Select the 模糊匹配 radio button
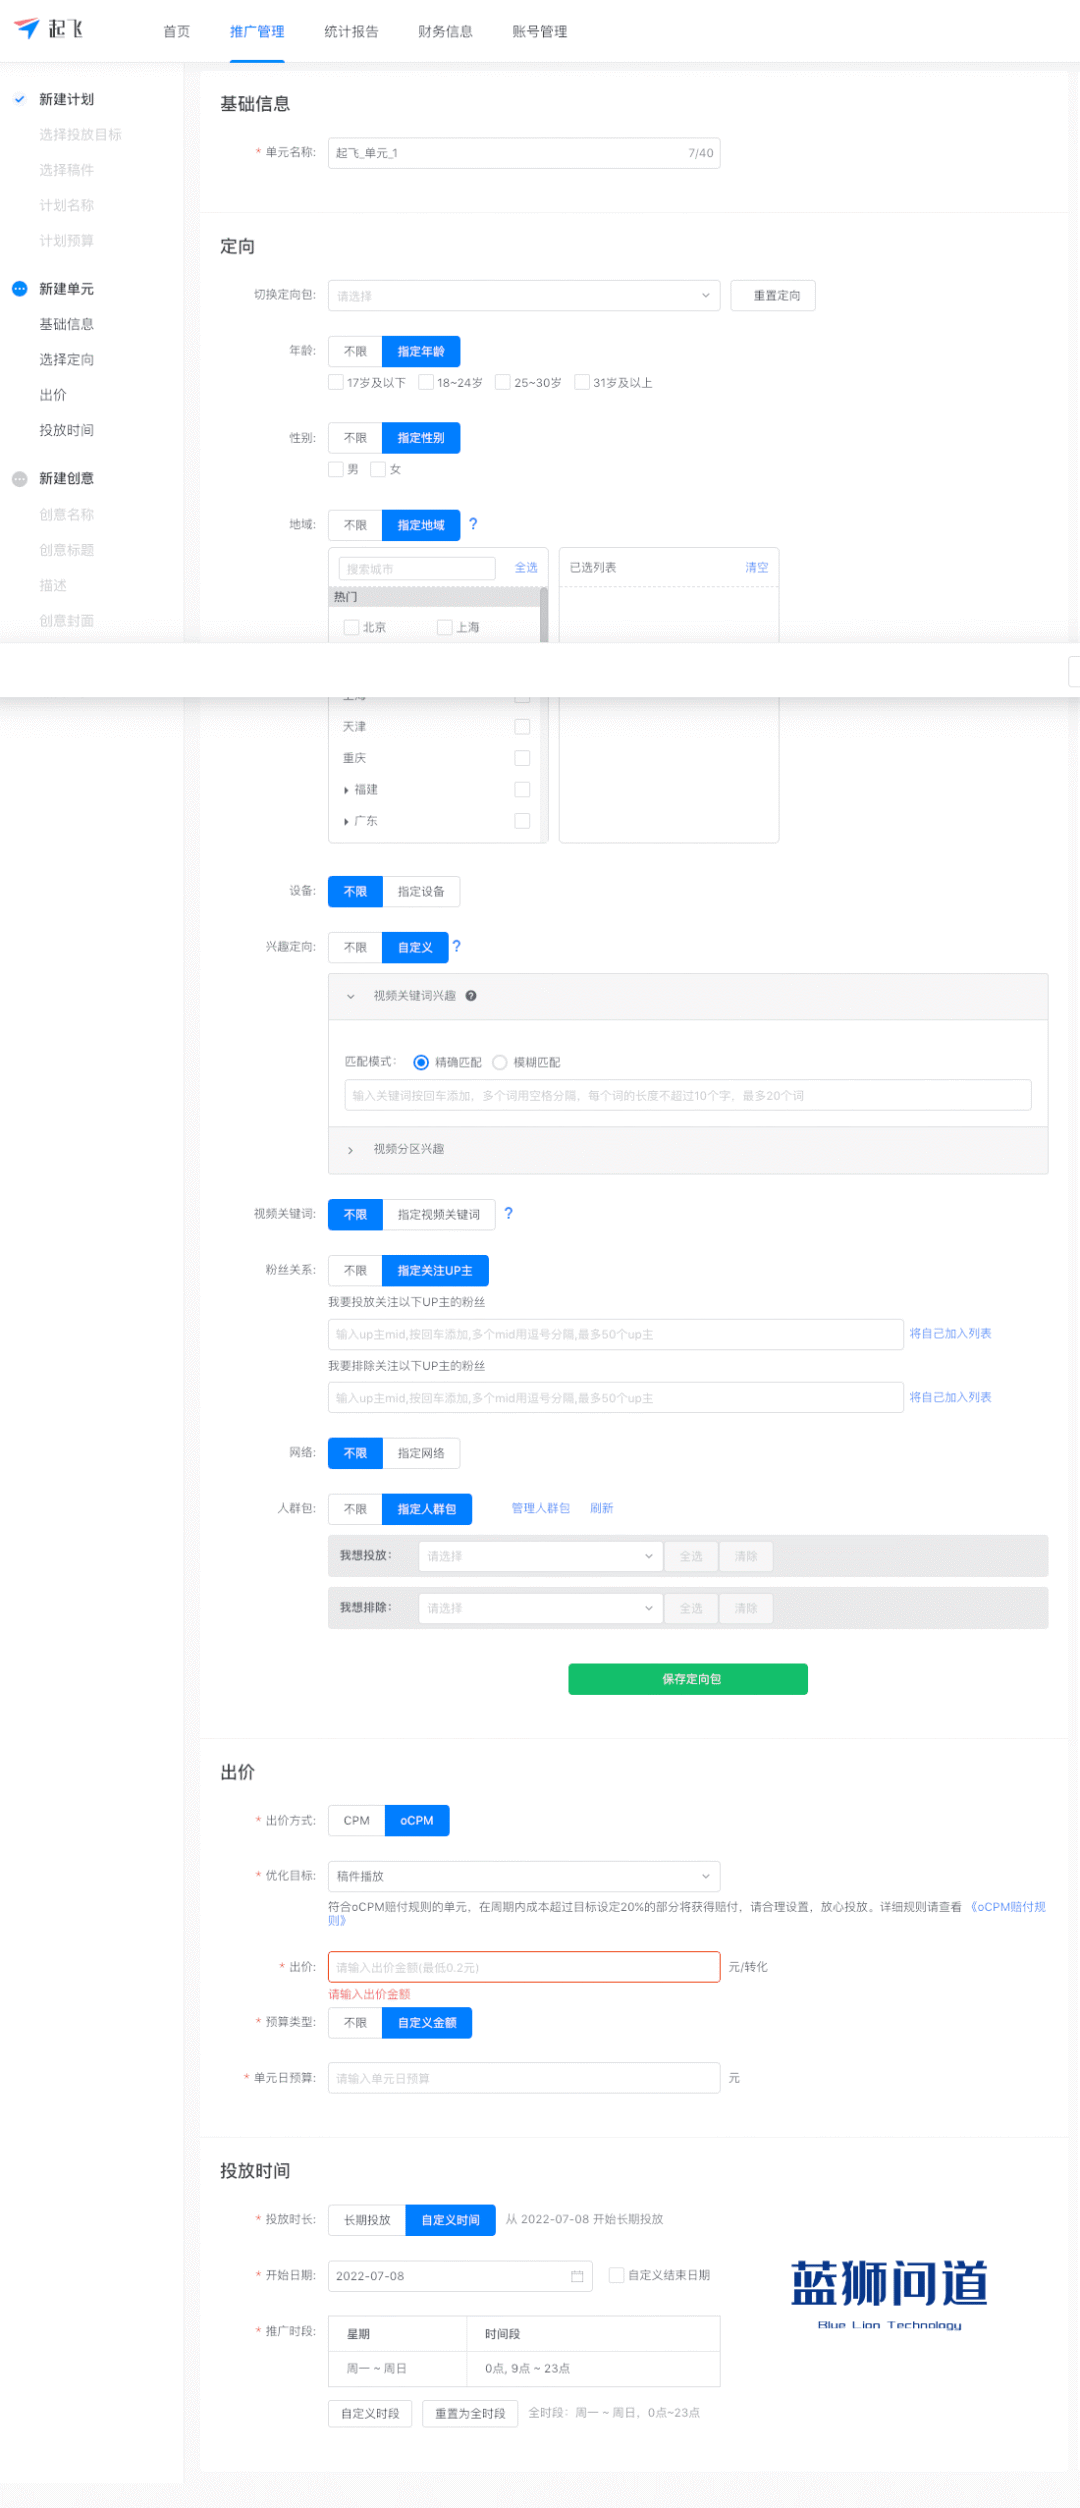The width and height of the screenshot is (1080, 2508). point(500,1062)
